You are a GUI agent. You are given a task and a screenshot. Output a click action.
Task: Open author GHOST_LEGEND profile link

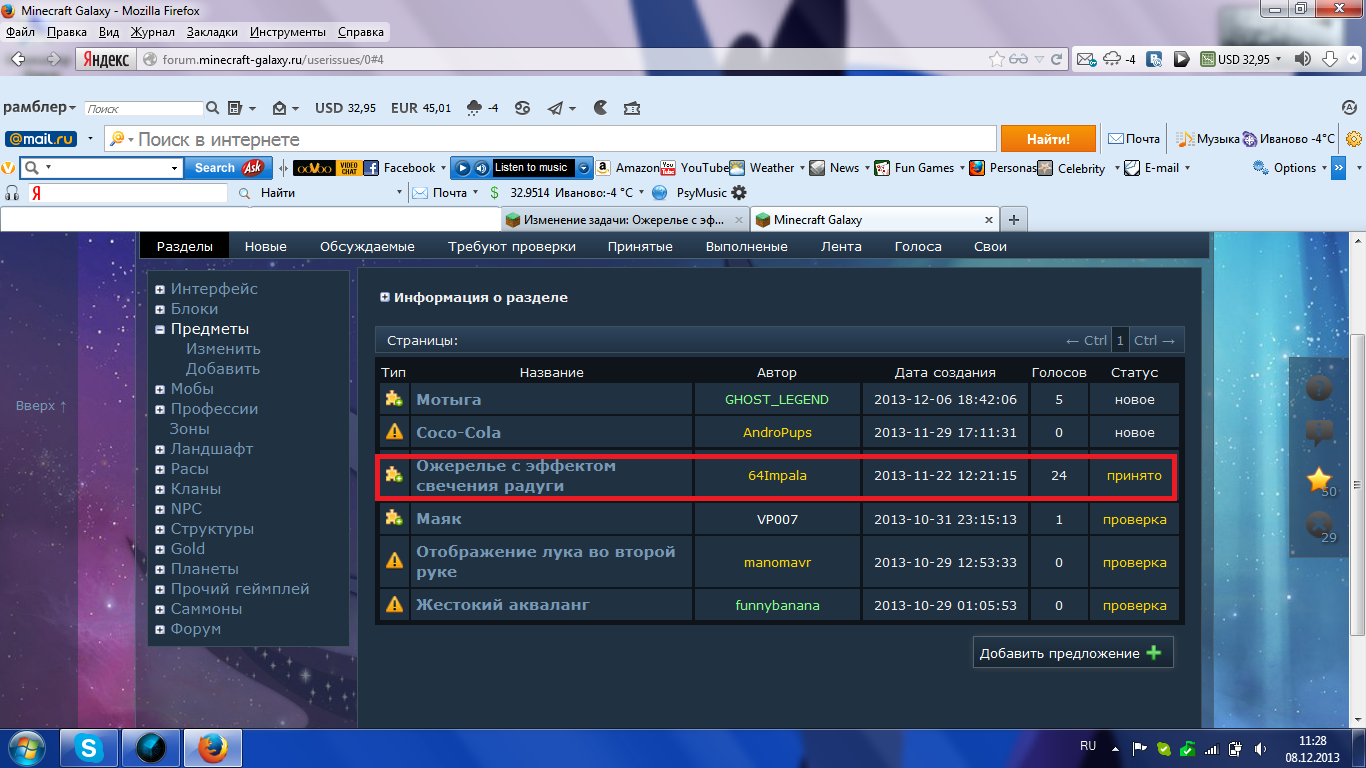tap(777, 399)
